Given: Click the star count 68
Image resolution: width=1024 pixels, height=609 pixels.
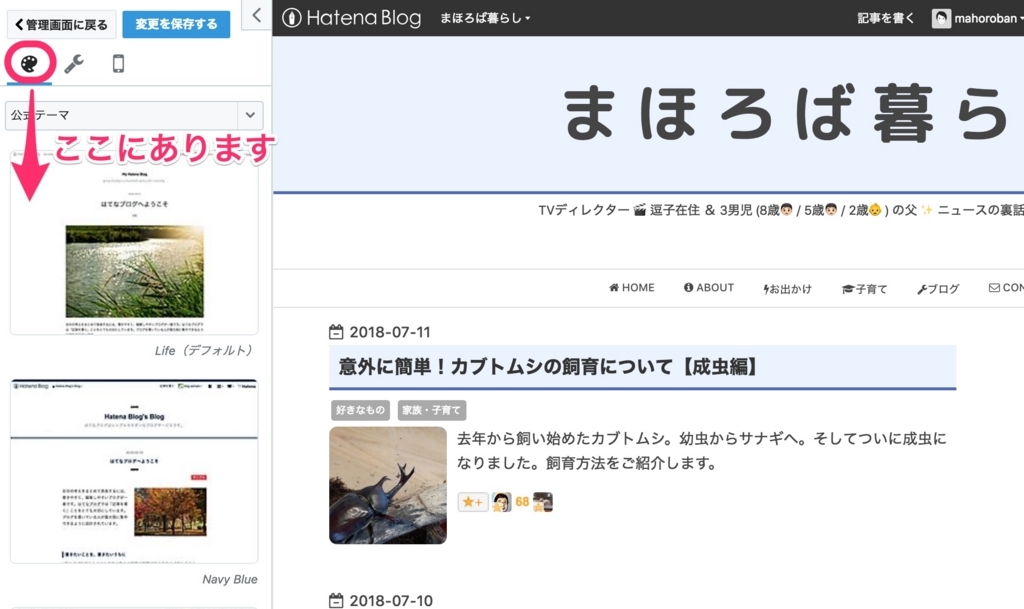Looking at the screenshot, I should [x=522, y=502].
